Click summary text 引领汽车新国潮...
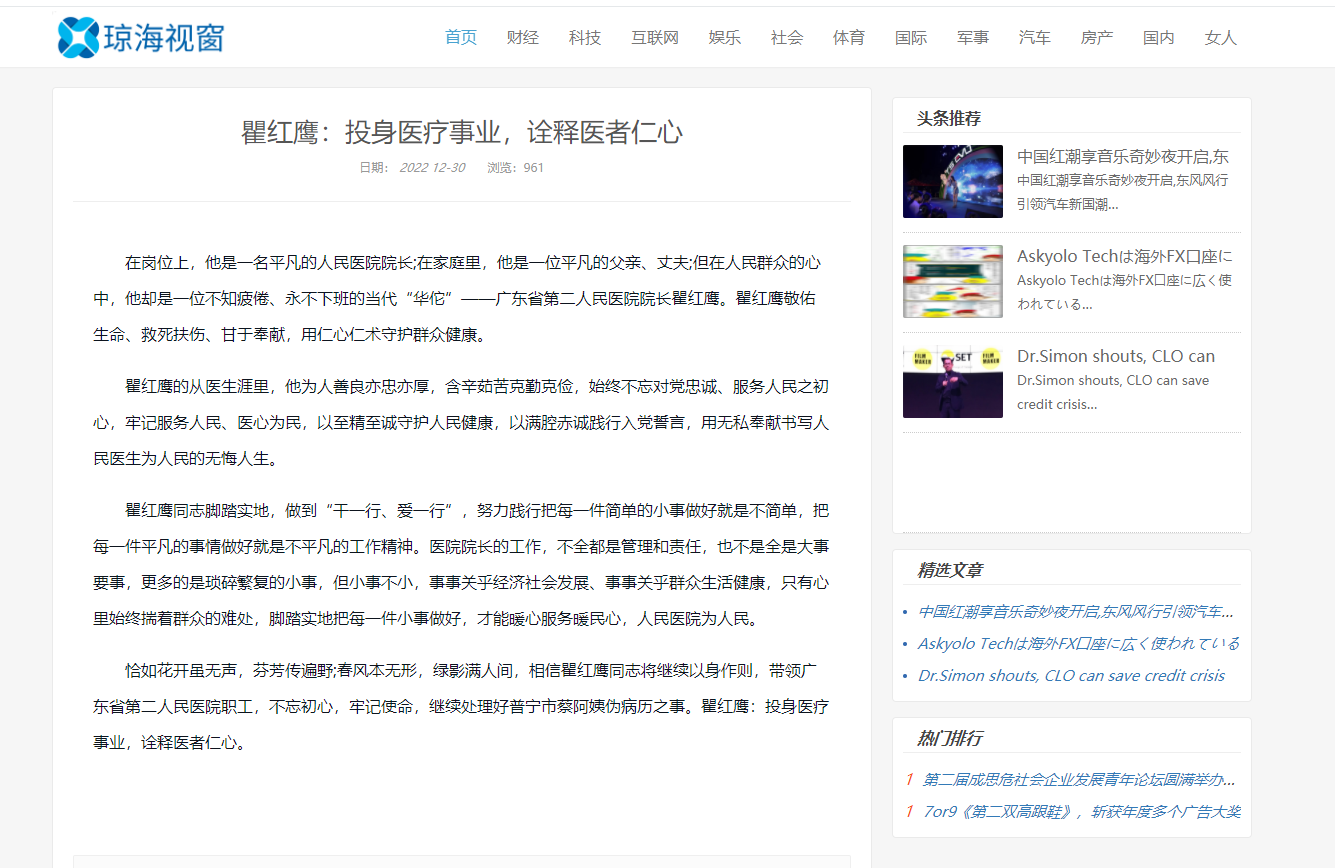This screenshot has height=868, width=1335. [x=1067, y=204]
